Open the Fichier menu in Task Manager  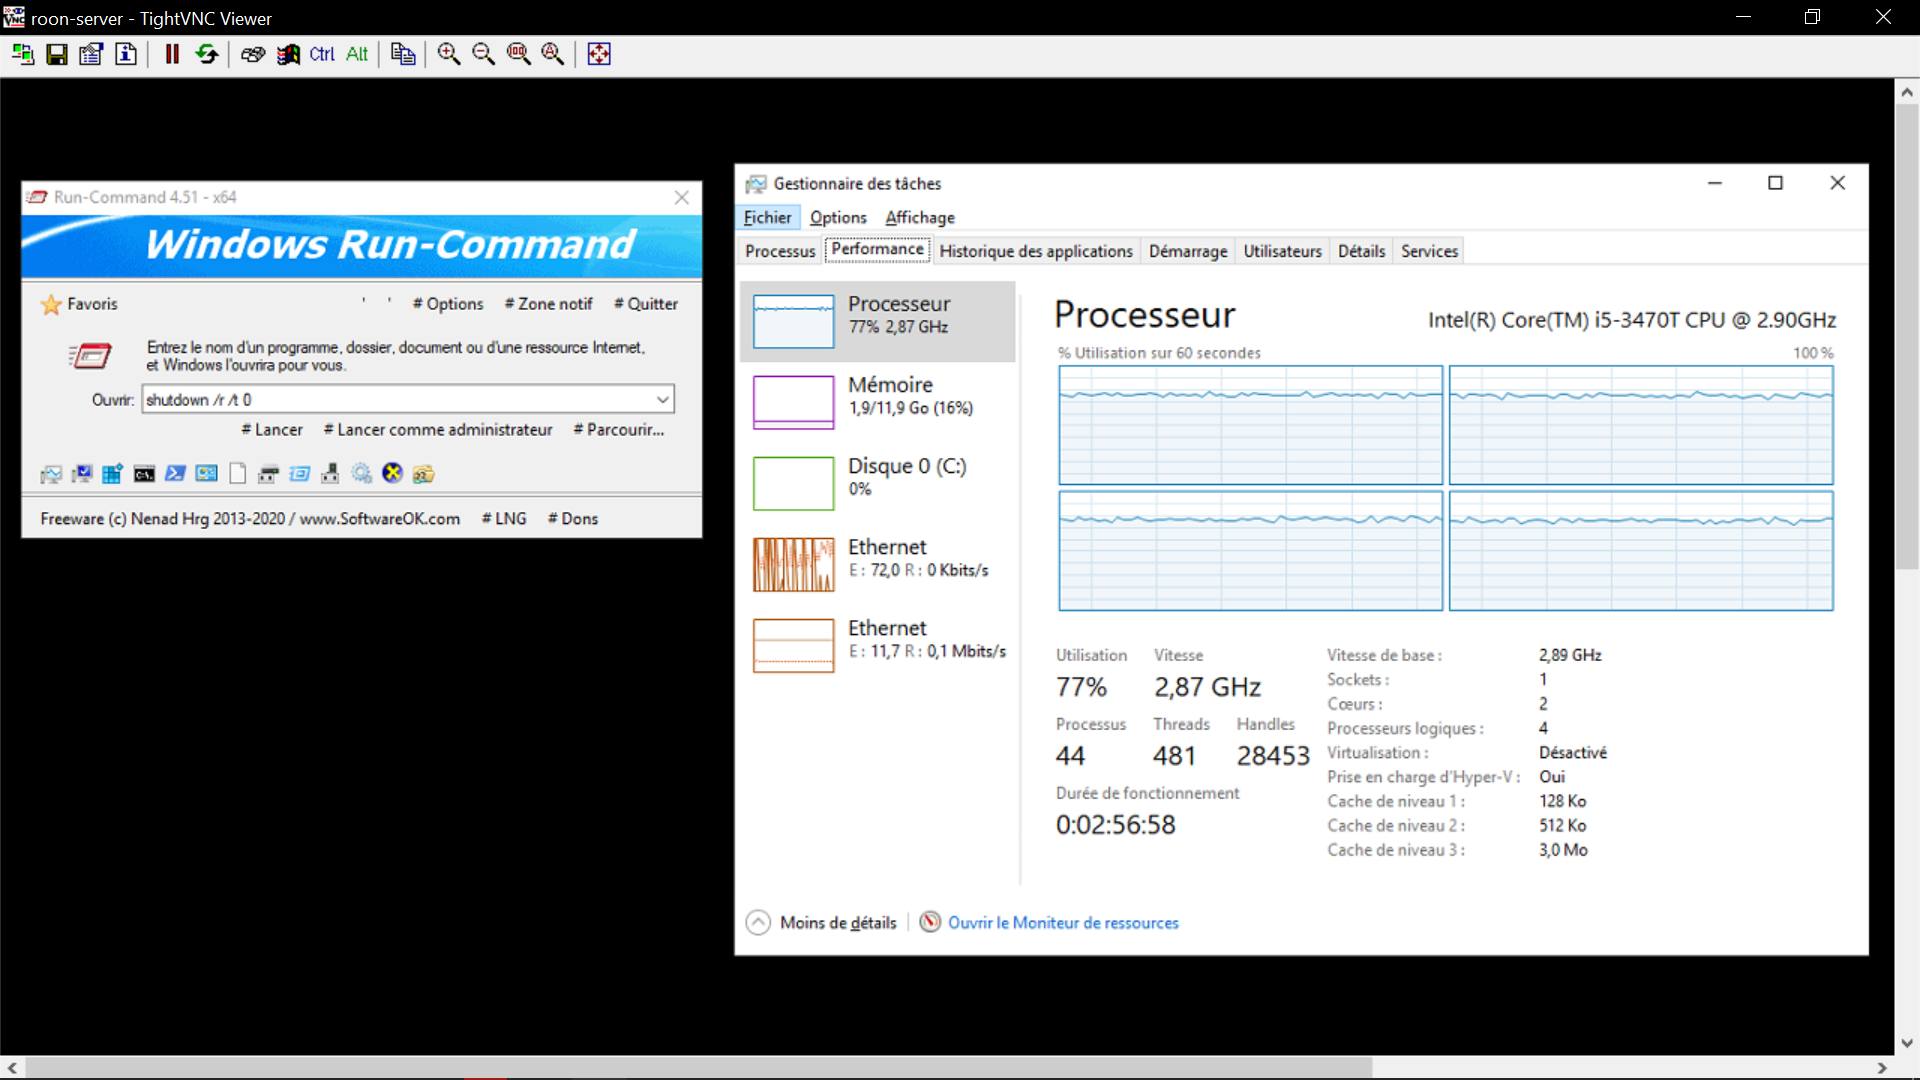(x=767, y=218)
